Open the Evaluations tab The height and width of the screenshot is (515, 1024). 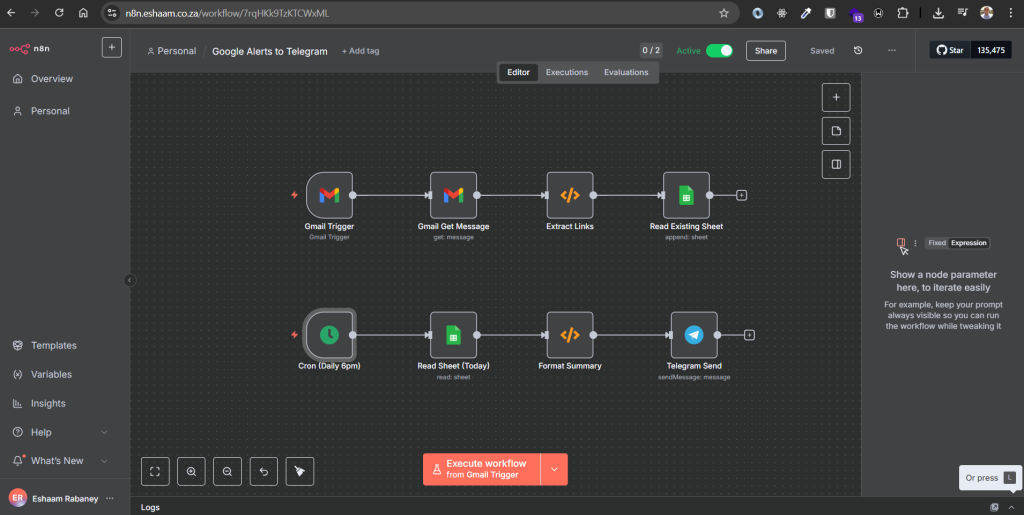click(626, 72)
